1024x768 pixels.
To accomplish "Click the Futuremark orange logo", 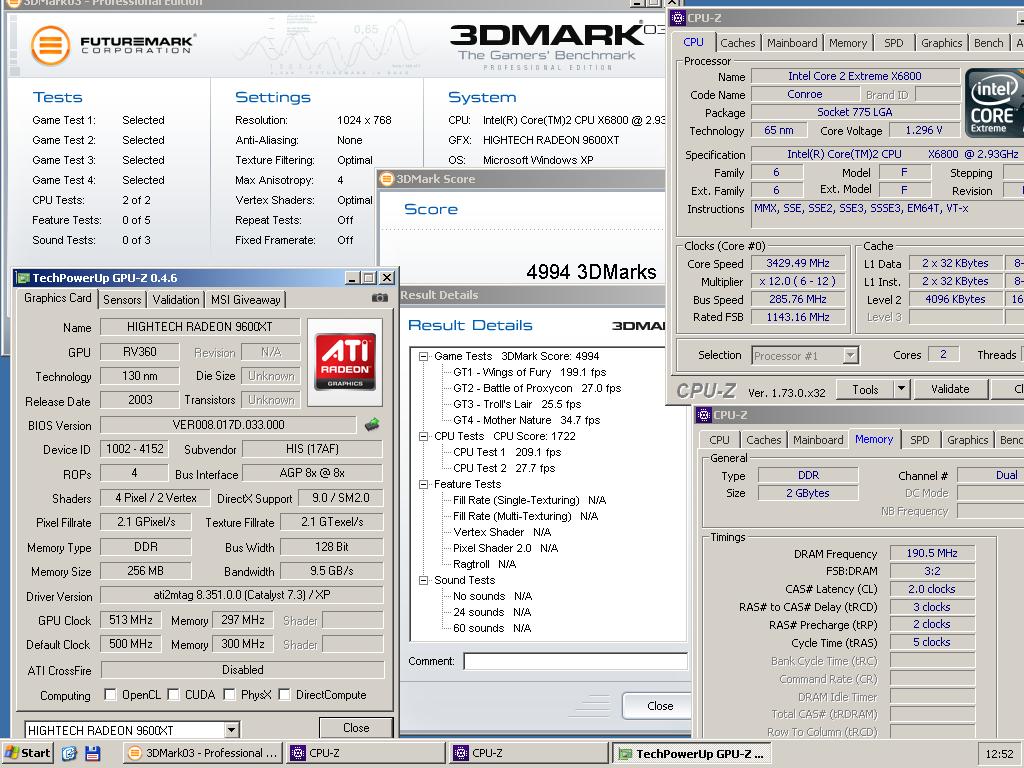I will coord(50,46).
